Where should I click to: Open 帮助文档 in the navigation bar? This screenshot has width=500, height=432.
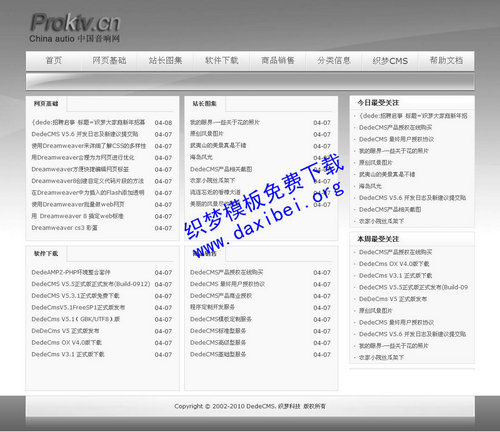(x=446, y=60)
